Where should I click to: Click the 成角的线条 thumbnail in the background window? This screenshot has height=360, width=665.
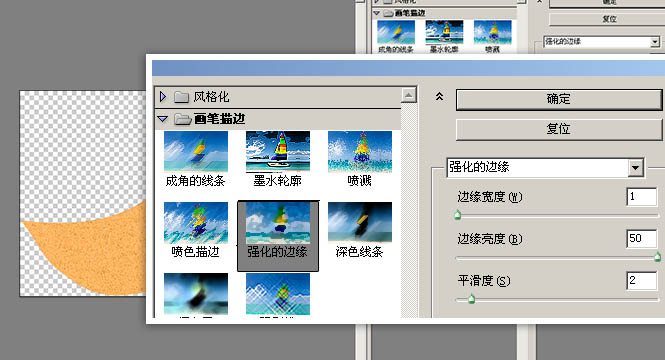pos(396,33)
